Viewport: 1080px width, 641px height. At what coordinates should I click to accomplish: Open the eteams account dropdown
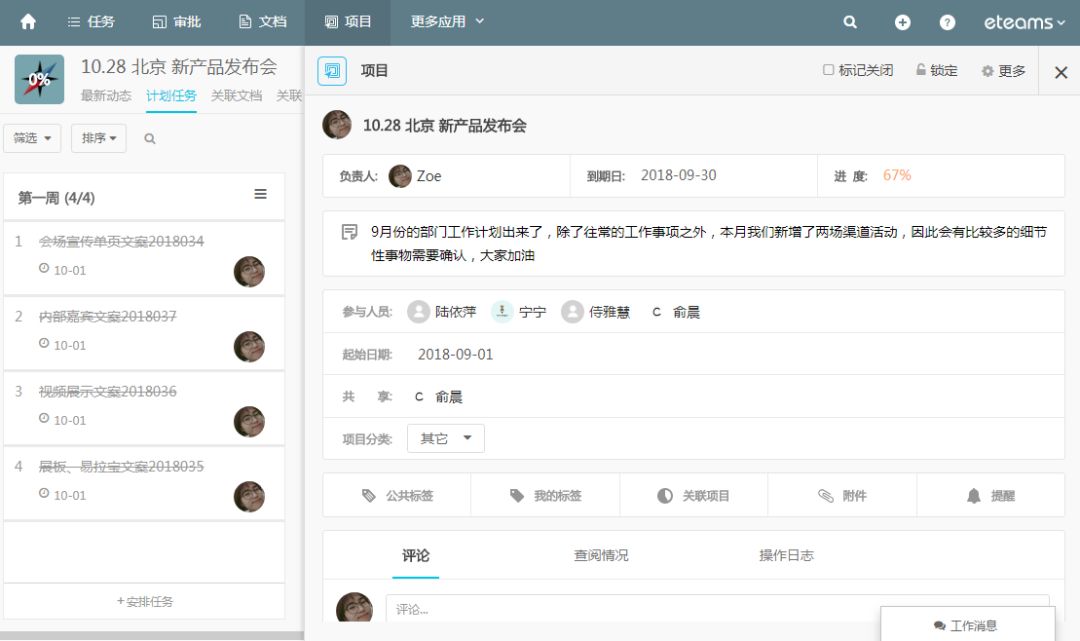coord(1024,23)
